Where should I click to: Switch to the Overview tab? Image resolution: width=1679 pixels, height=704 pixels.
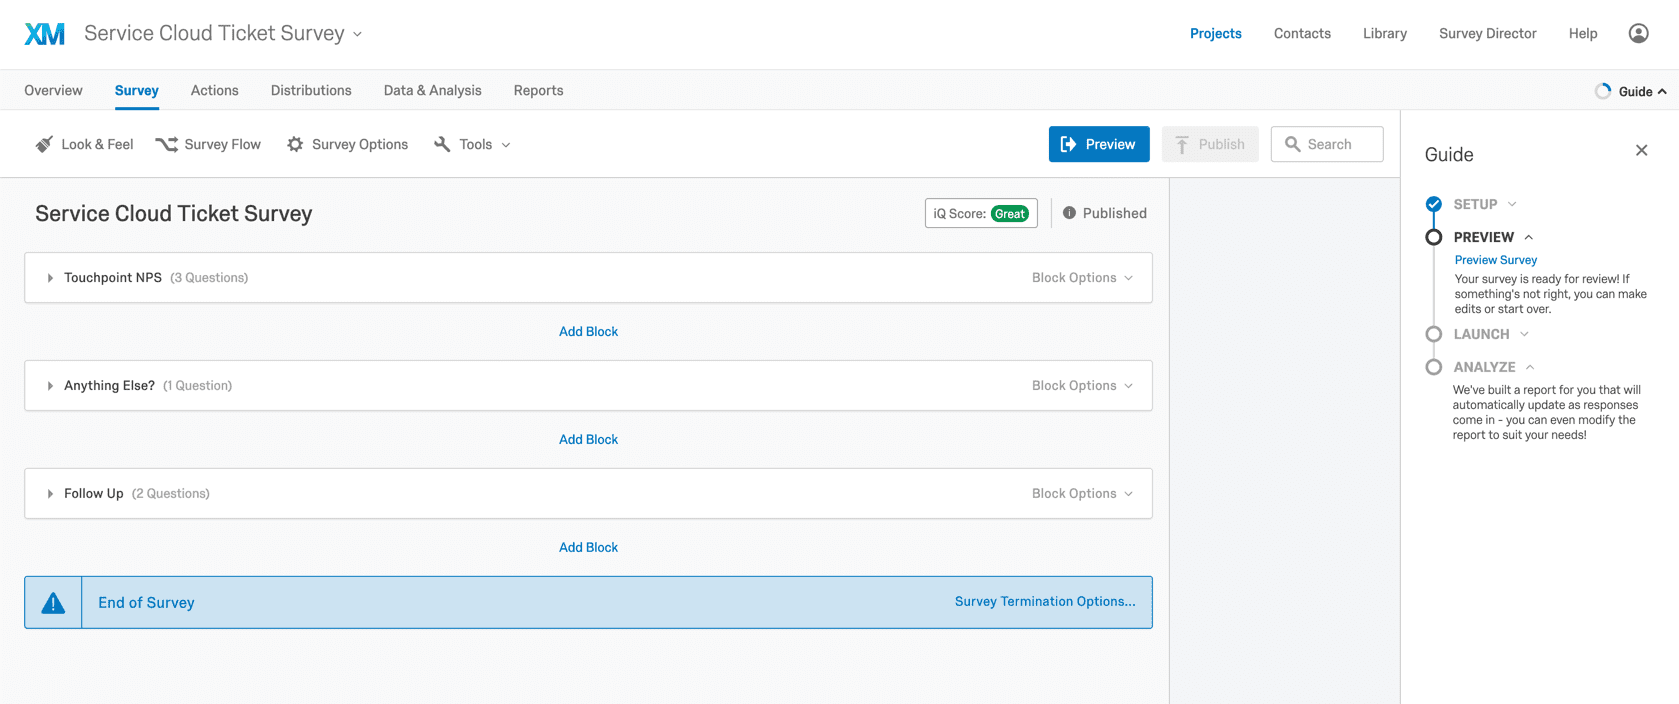click(53, 90)
